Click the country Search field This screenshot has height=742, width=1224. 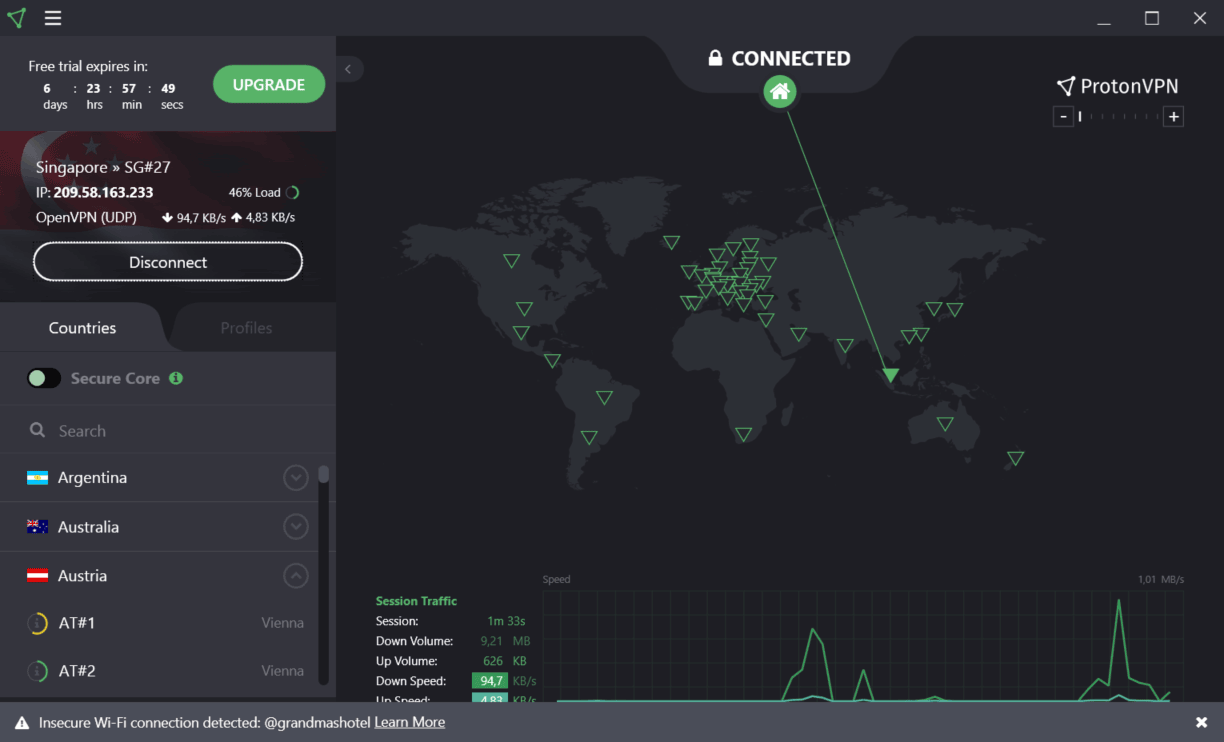(x=170, y=431)
